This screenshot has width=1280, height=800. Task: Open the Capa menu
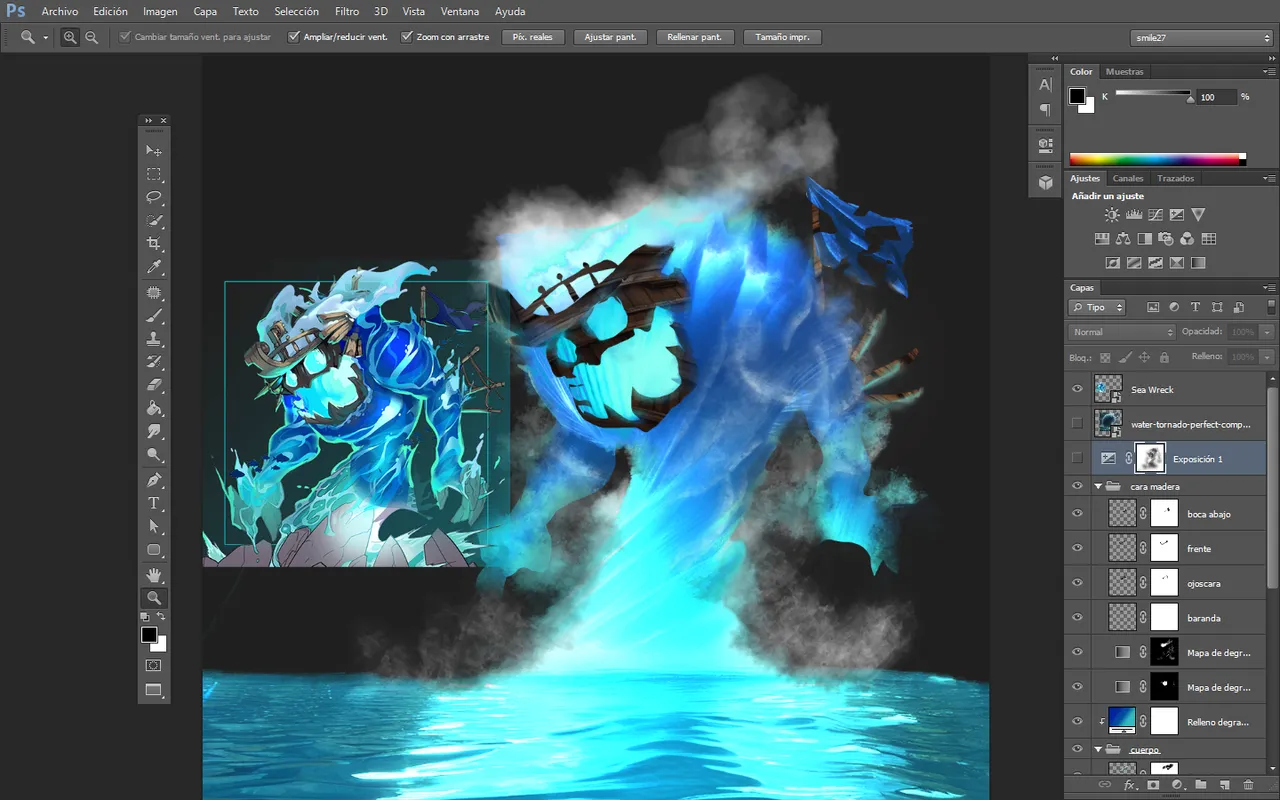[x=205, y=12]
